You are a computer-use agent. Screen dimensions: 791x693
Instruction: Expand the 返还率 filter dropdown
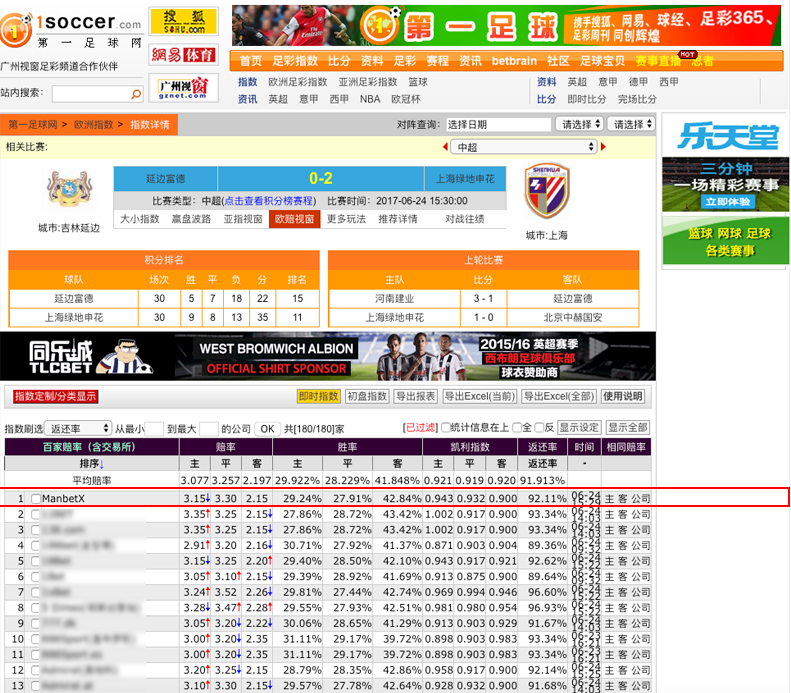77,428
